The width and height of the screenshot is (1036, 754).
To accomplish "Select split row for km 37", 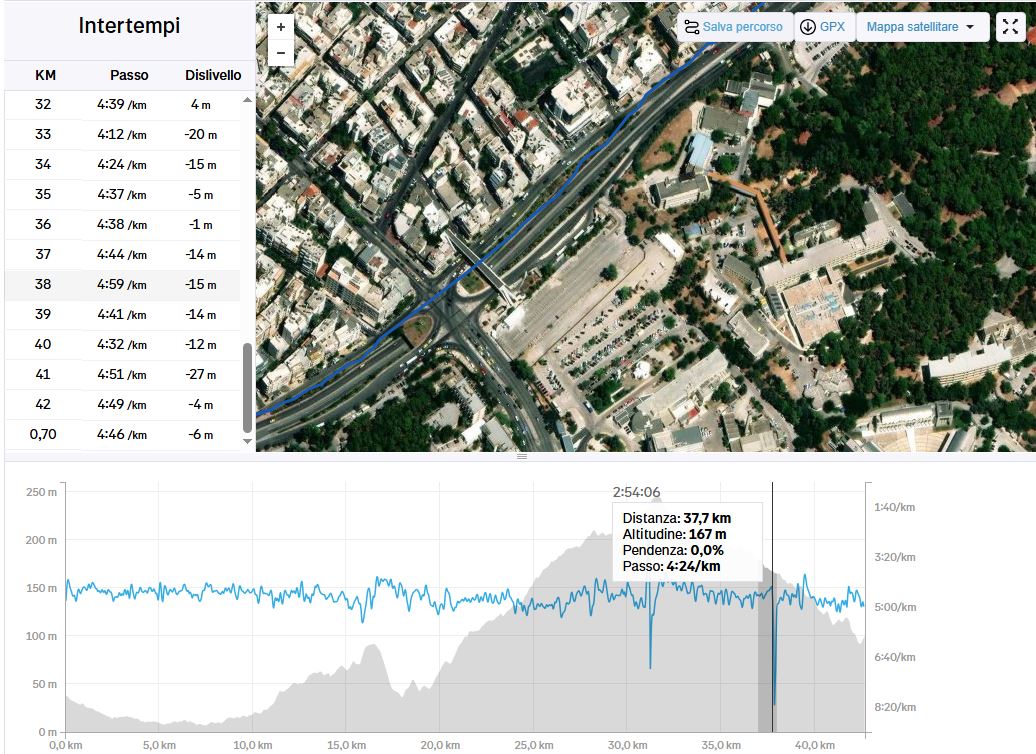I will point(123,254).
